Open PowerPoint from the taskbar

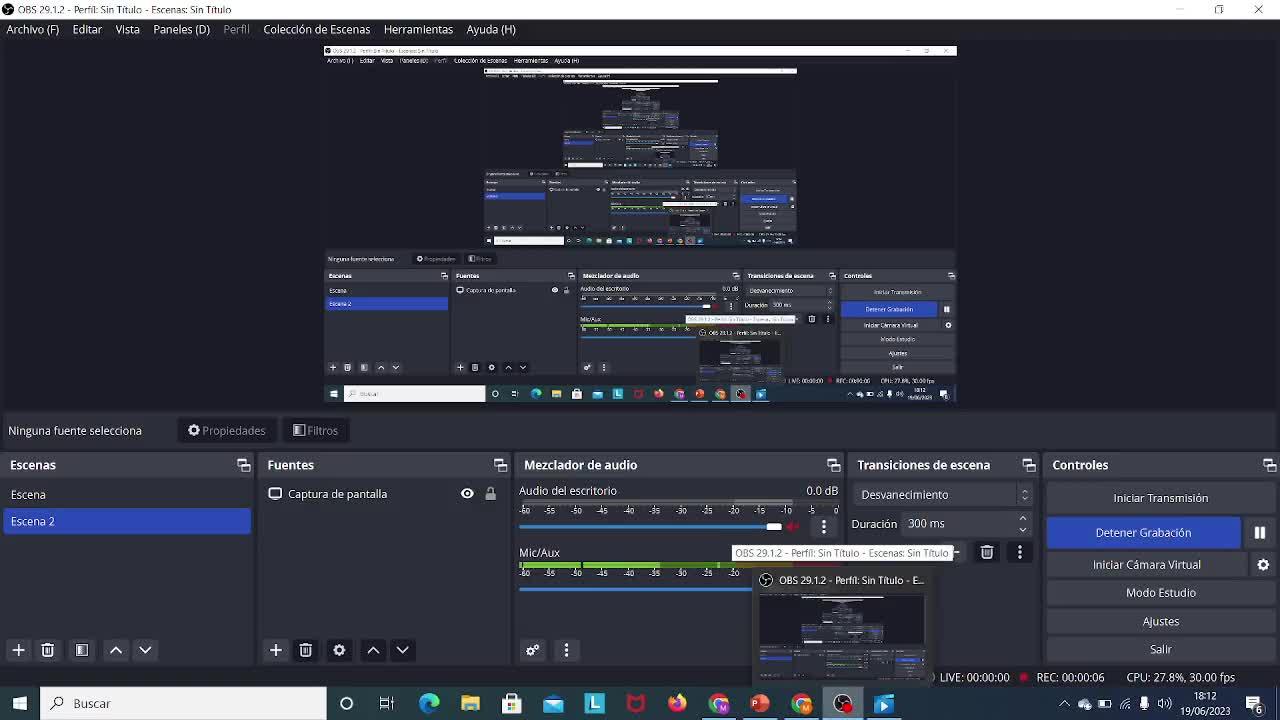[x=760, y=703]
